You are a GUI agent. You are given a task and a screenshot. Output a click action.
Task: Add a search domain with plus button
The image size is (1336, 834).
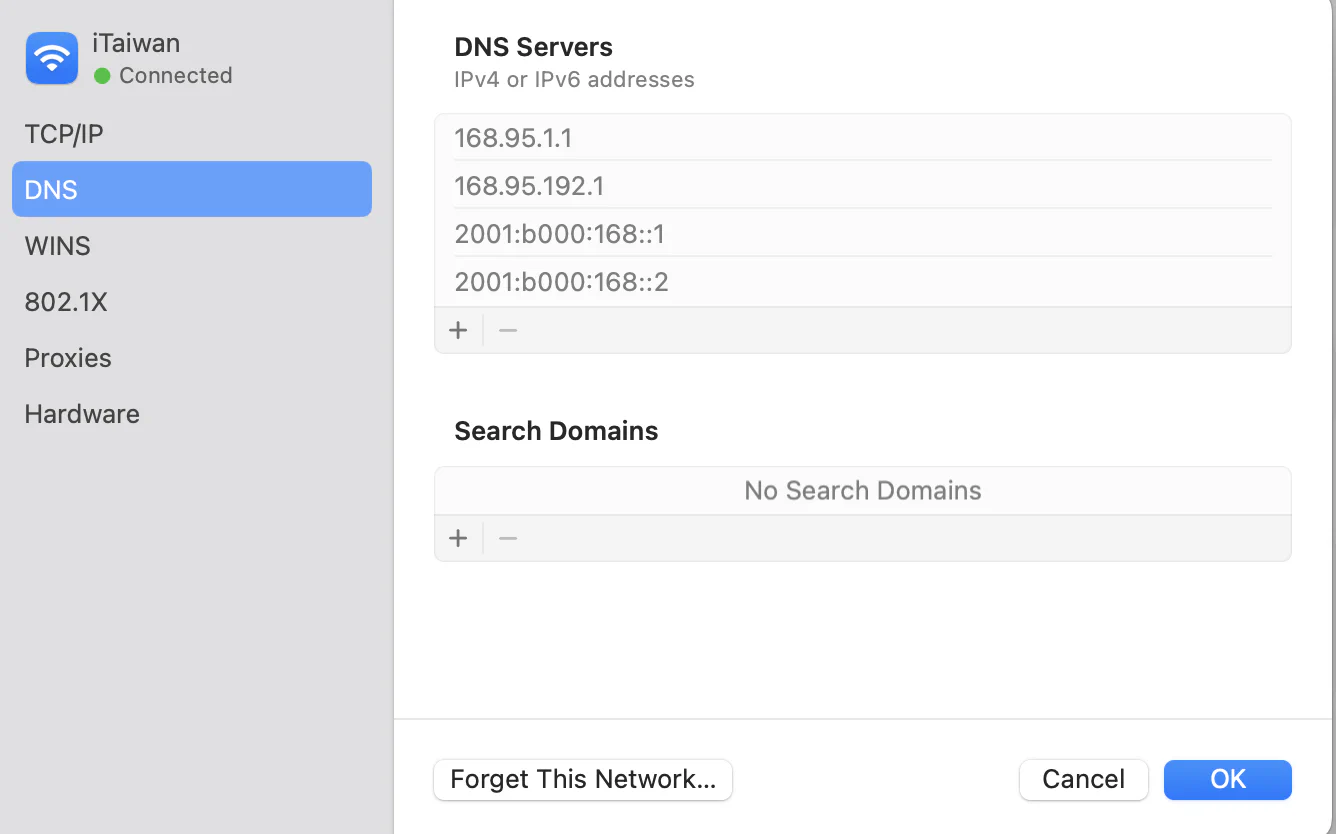[x=458, y=538]
